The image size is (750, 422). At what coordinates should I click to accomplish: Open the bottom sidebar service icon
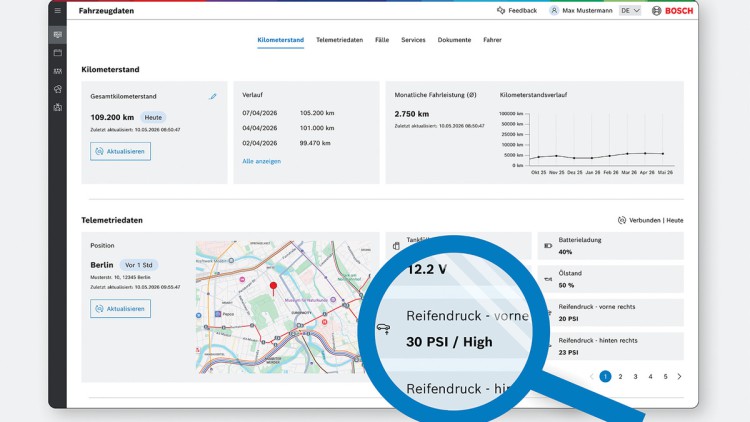(58, 107)
